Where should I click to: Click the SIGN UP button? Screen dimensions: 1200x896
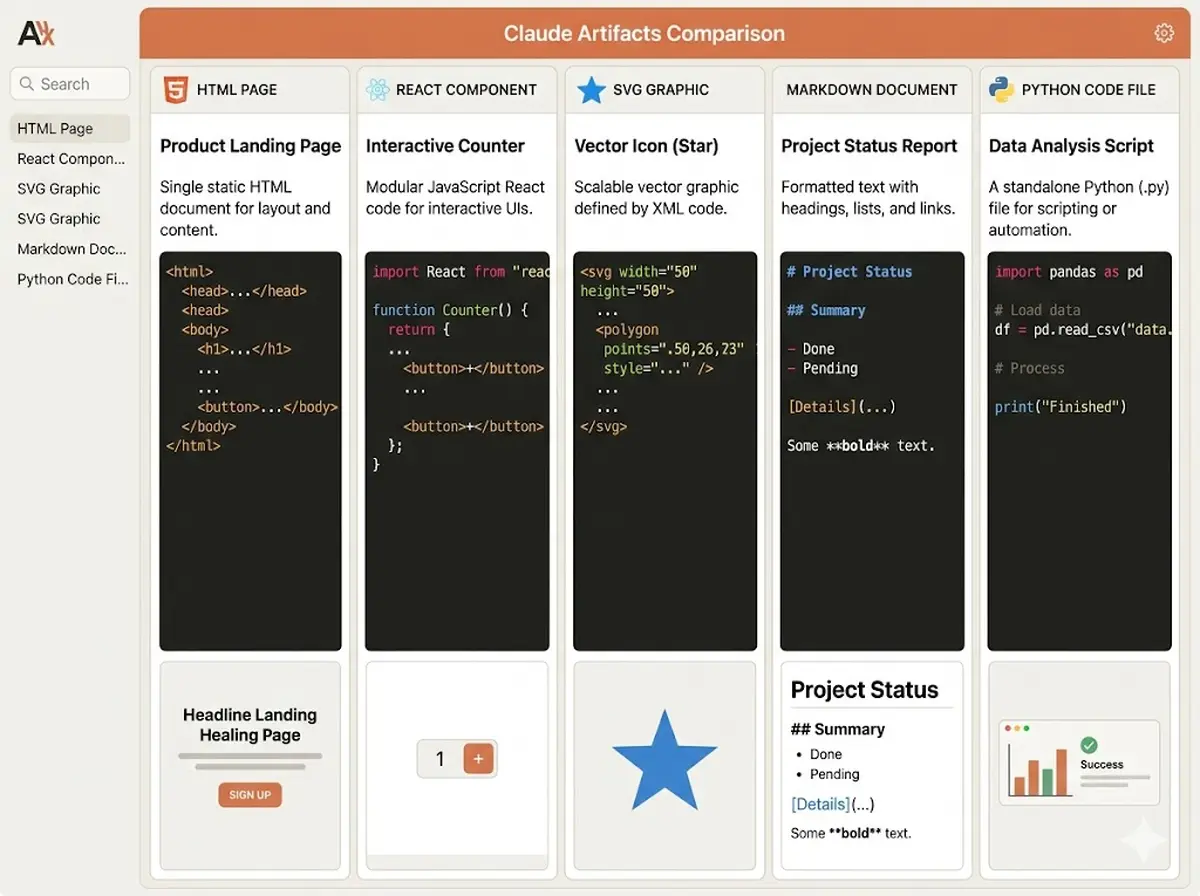click(250, 795)
